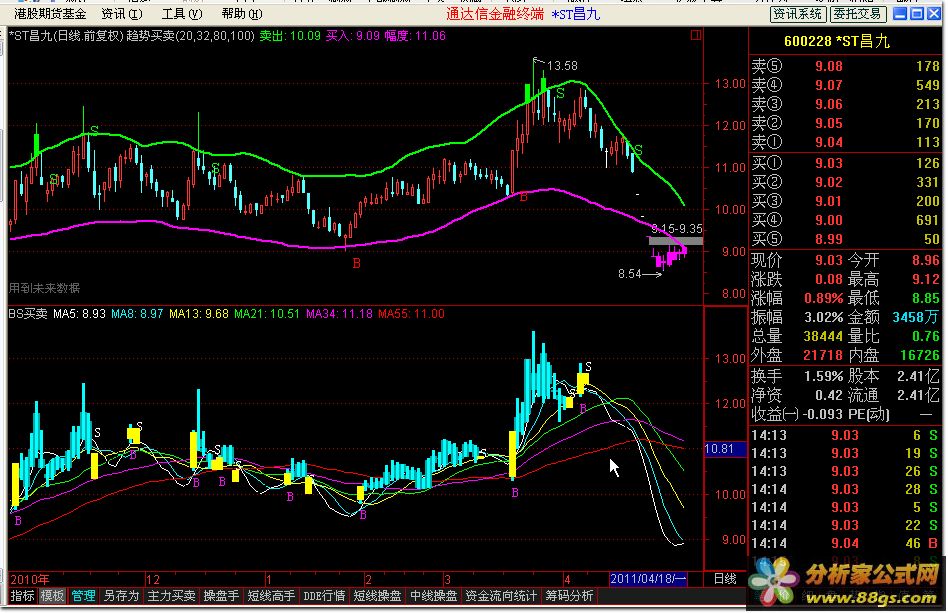Click the 14:14 tick trade with volume 46 B
This screenshot has height=613, width=948.
click(x=845, y=543)
